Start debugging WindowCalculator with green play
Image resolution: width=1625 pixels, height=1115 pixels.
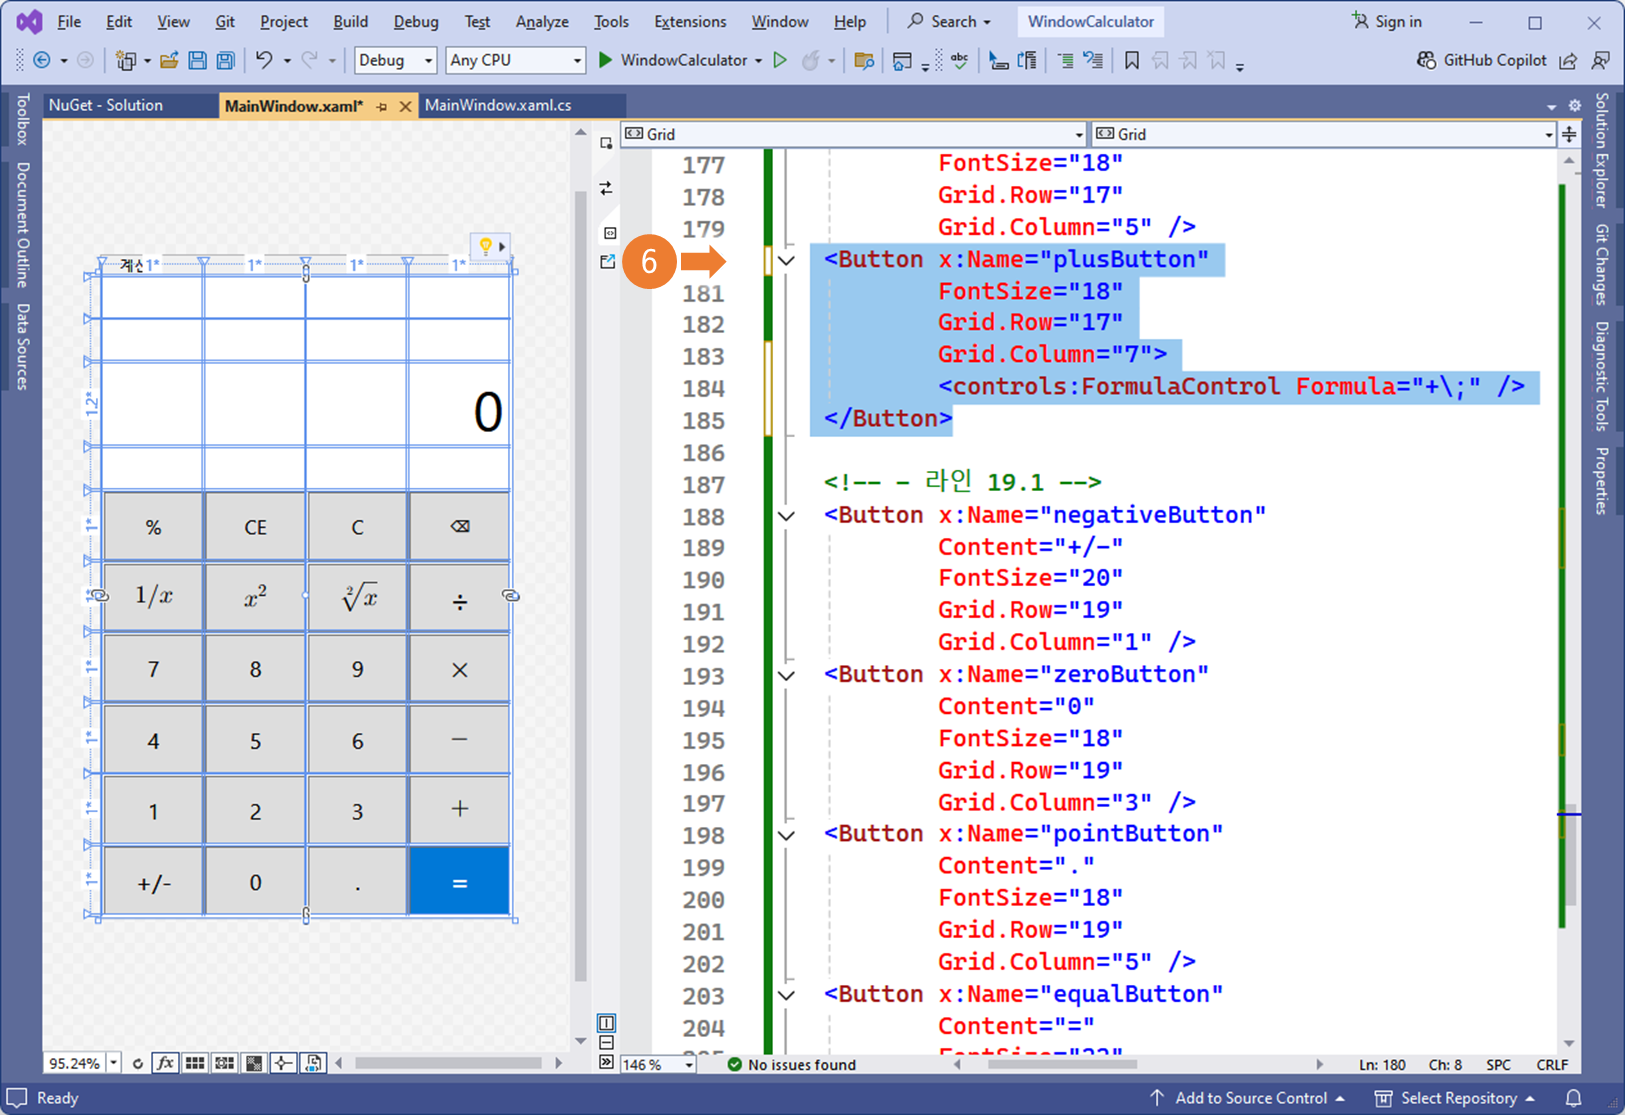[605, 61]
